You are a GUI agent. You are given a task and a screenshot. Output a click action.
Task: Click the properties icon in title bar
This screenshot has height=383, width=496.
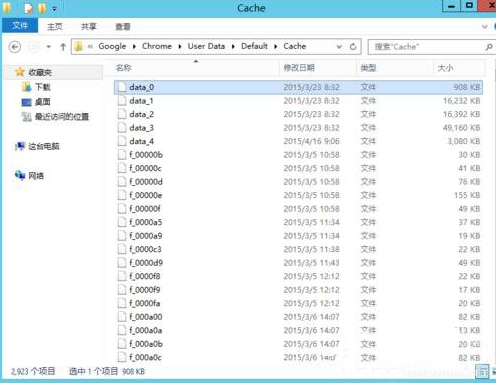tap(29, 9)
